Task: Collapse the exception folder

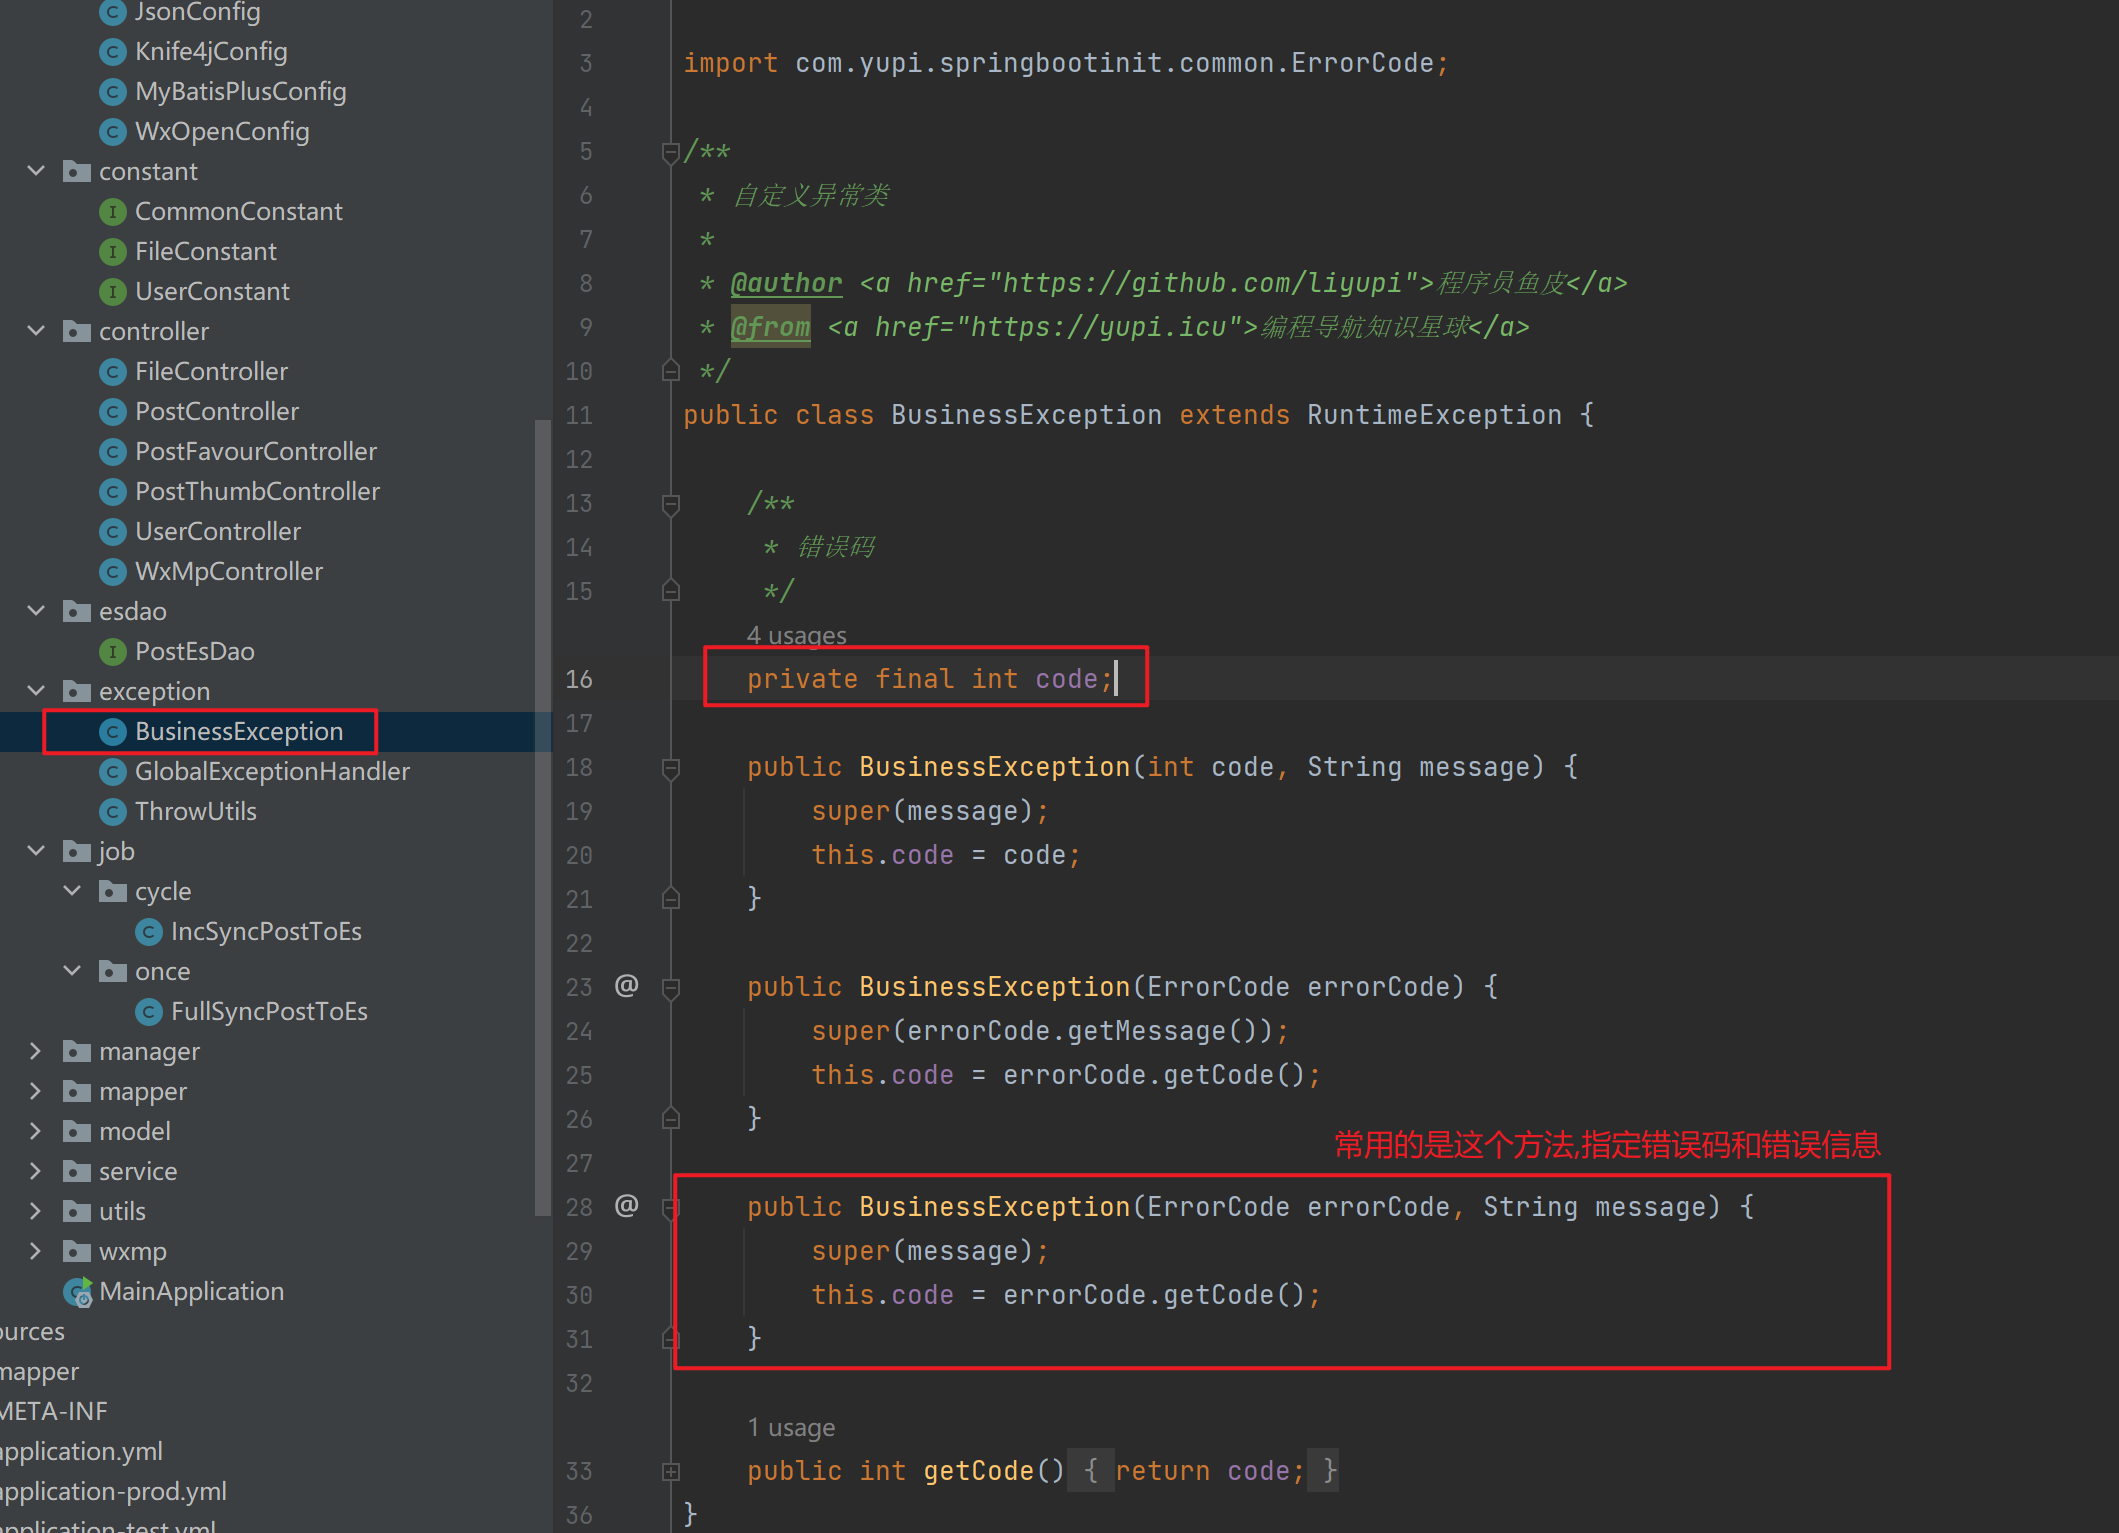Action: [36, 691]
